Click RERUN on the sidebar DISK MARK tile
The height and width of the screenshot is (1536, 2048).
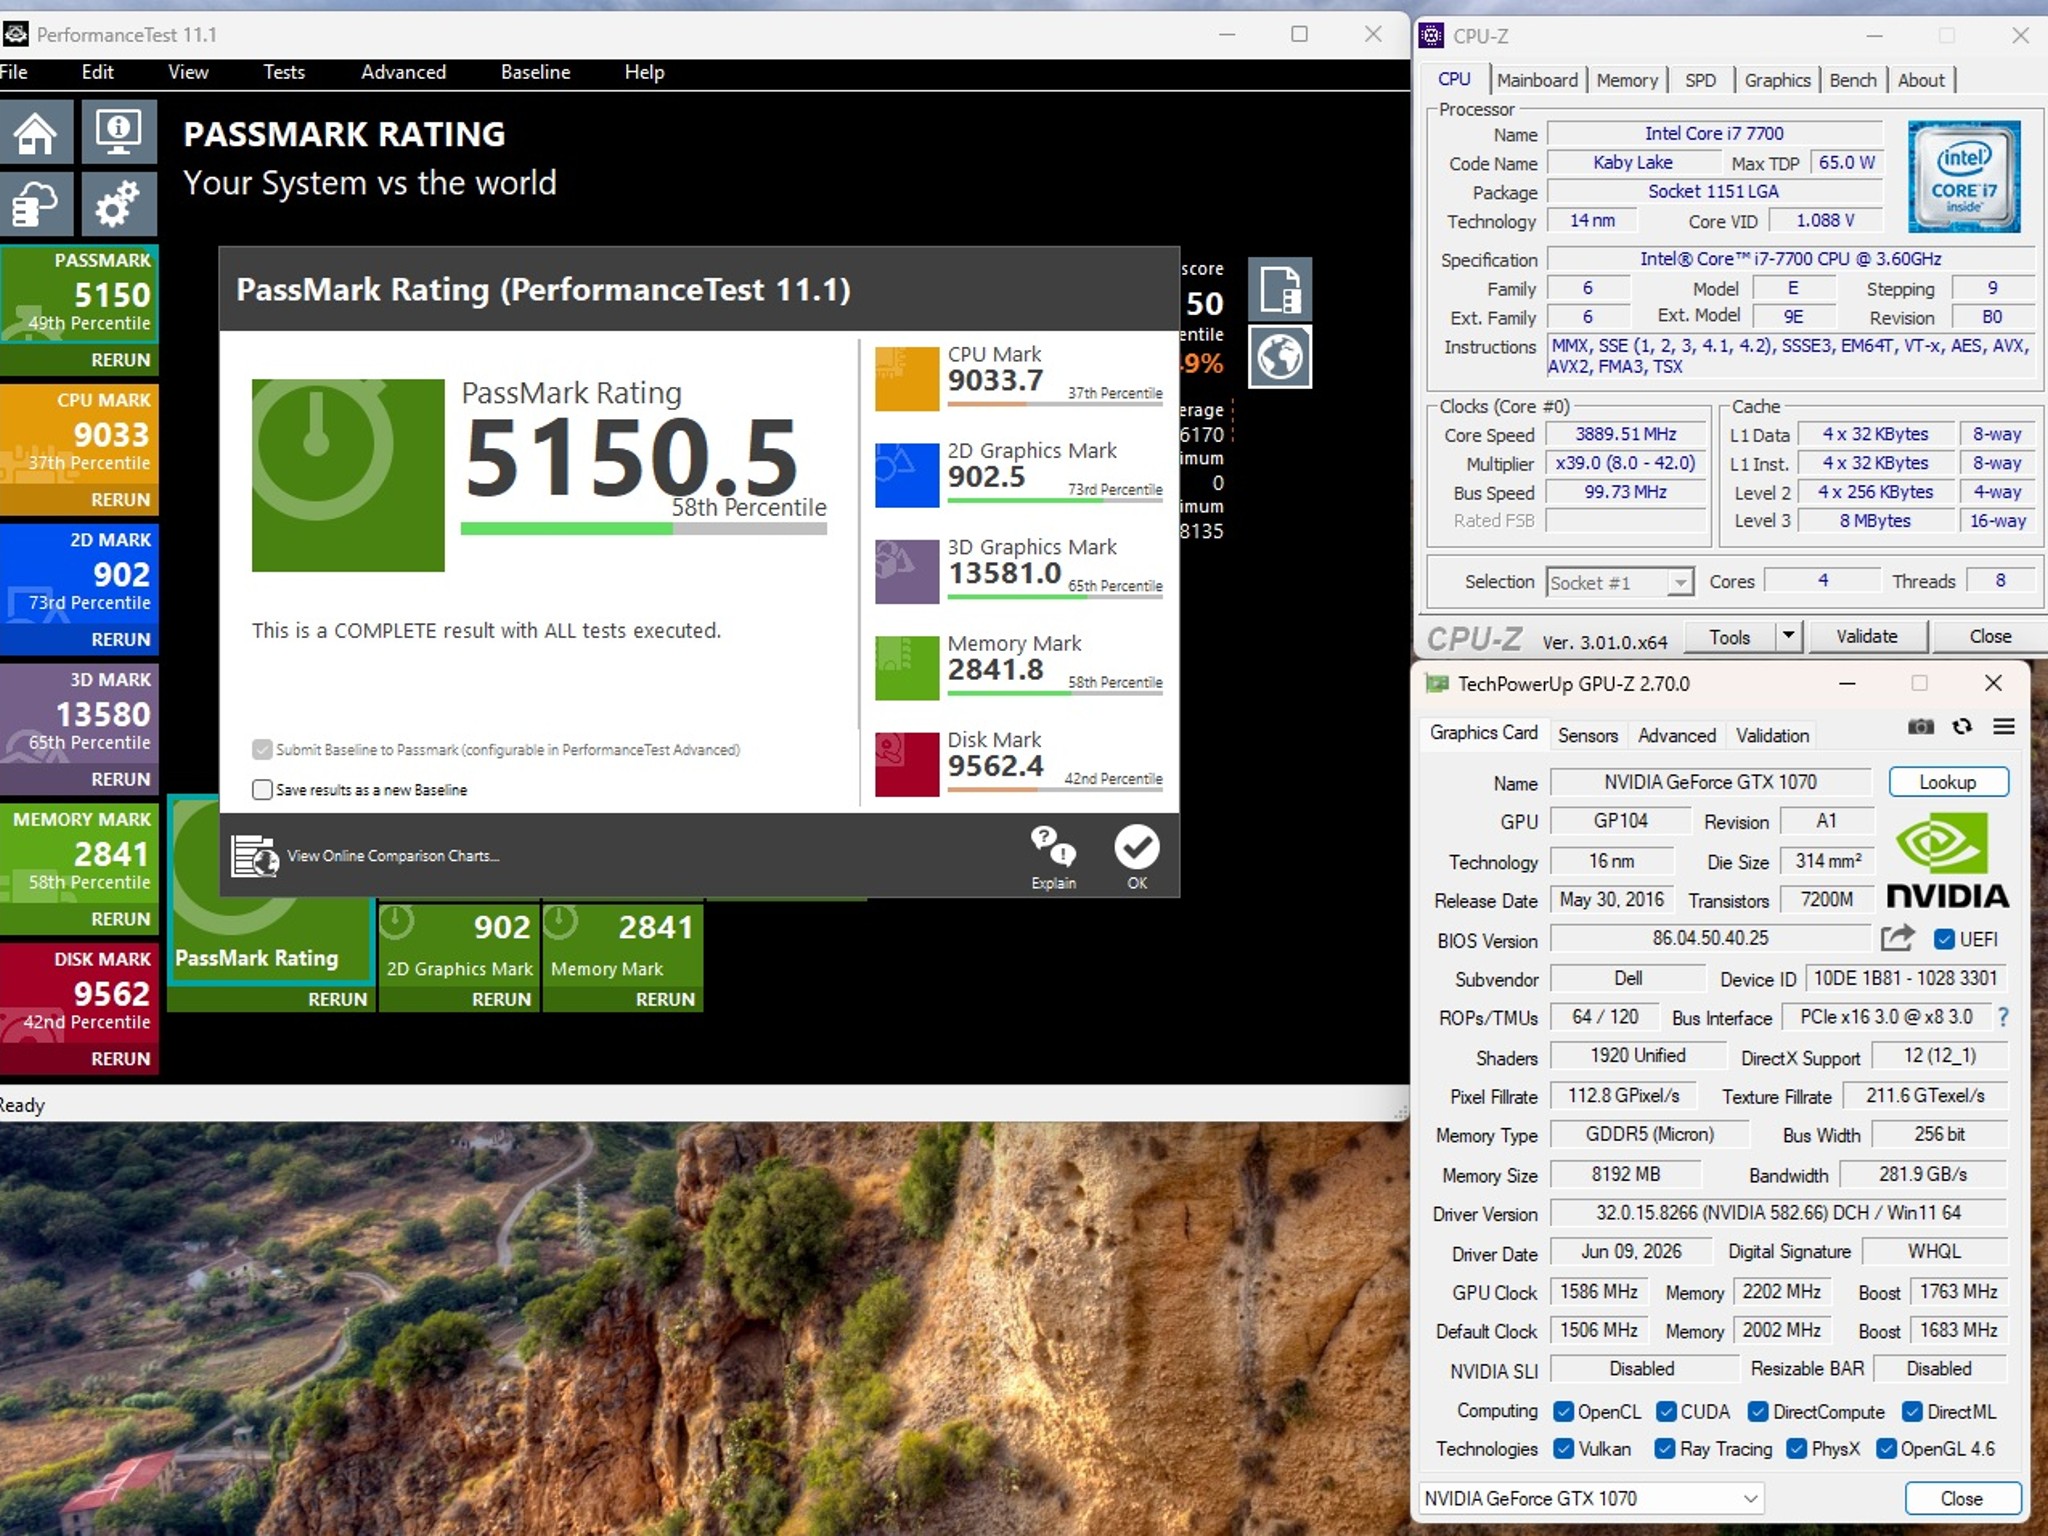(120, 1058)
